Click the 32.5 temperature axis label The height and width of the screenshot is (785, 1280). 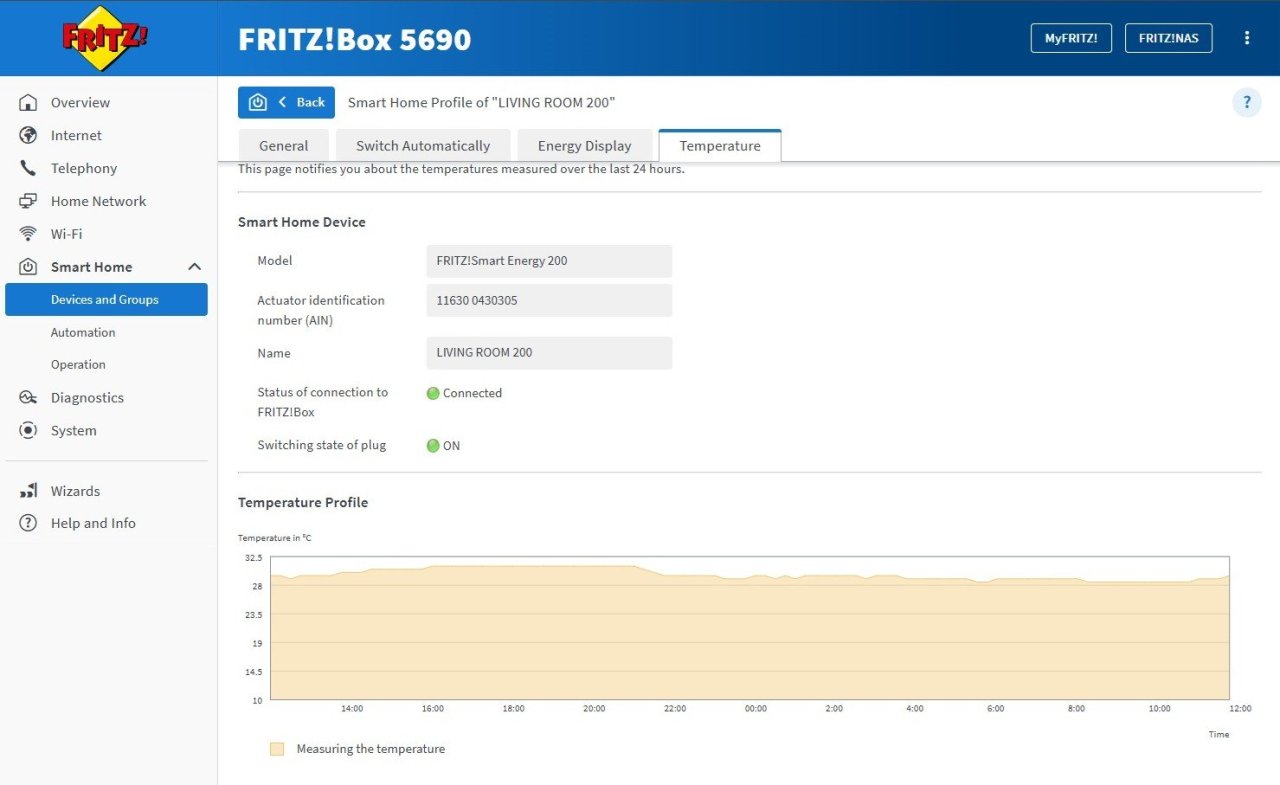point(253,558)
